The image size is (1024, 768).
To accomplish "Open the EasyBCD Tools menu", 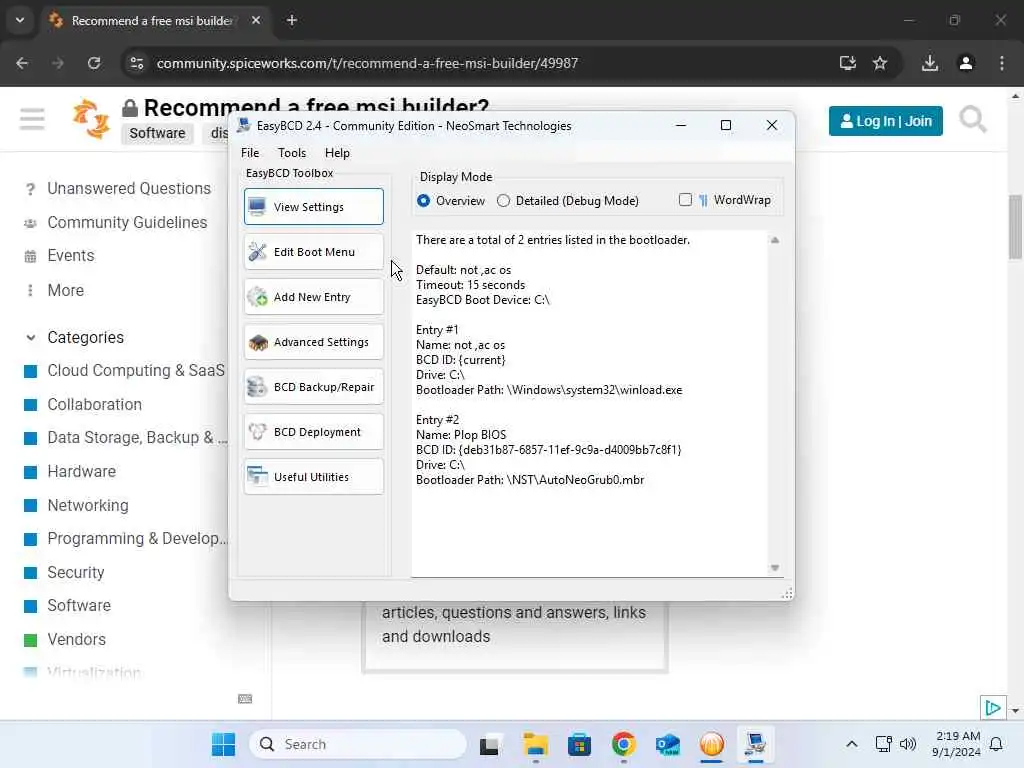I will coord(292,152).
